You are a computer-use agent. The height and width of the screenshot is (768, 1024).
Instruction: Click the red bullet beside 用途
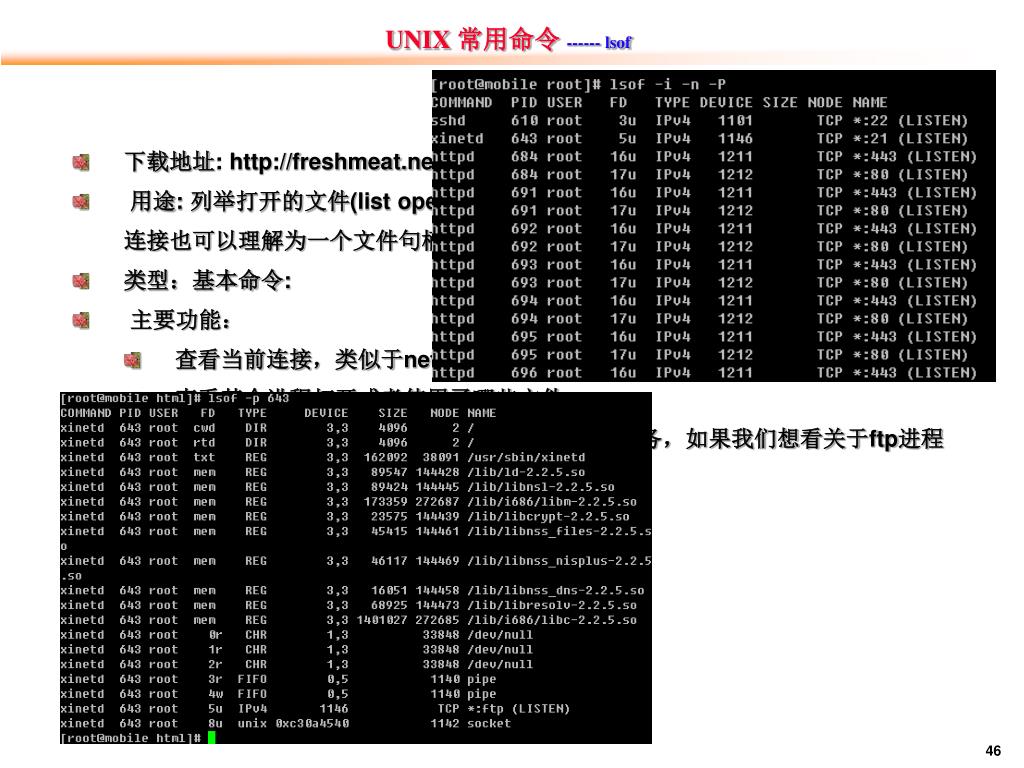(x=81, y=202)
